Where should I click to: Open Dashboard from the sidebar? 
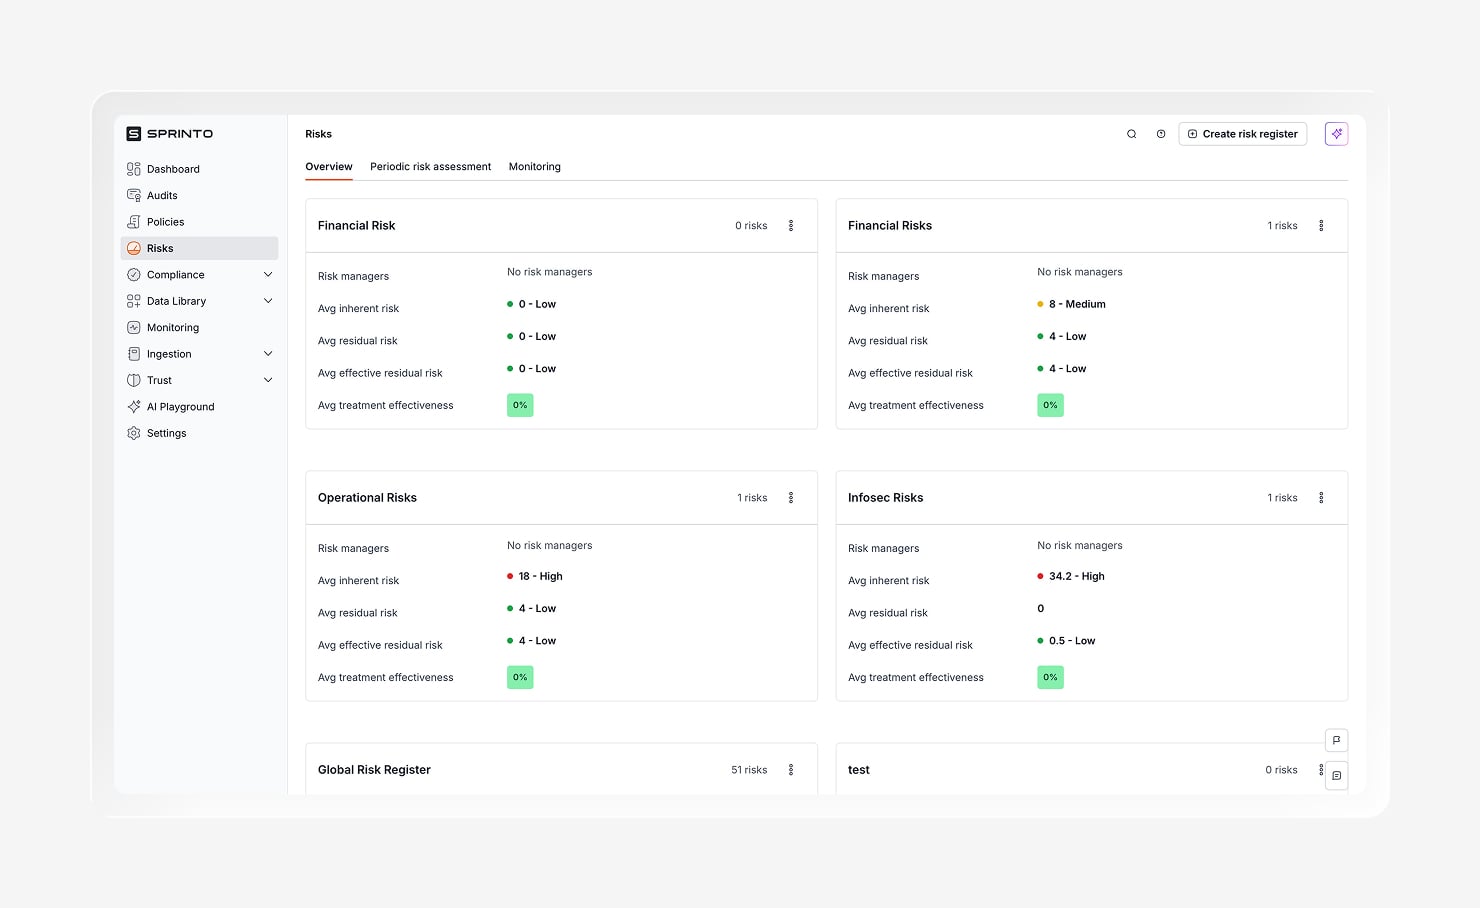click(199, 169)
